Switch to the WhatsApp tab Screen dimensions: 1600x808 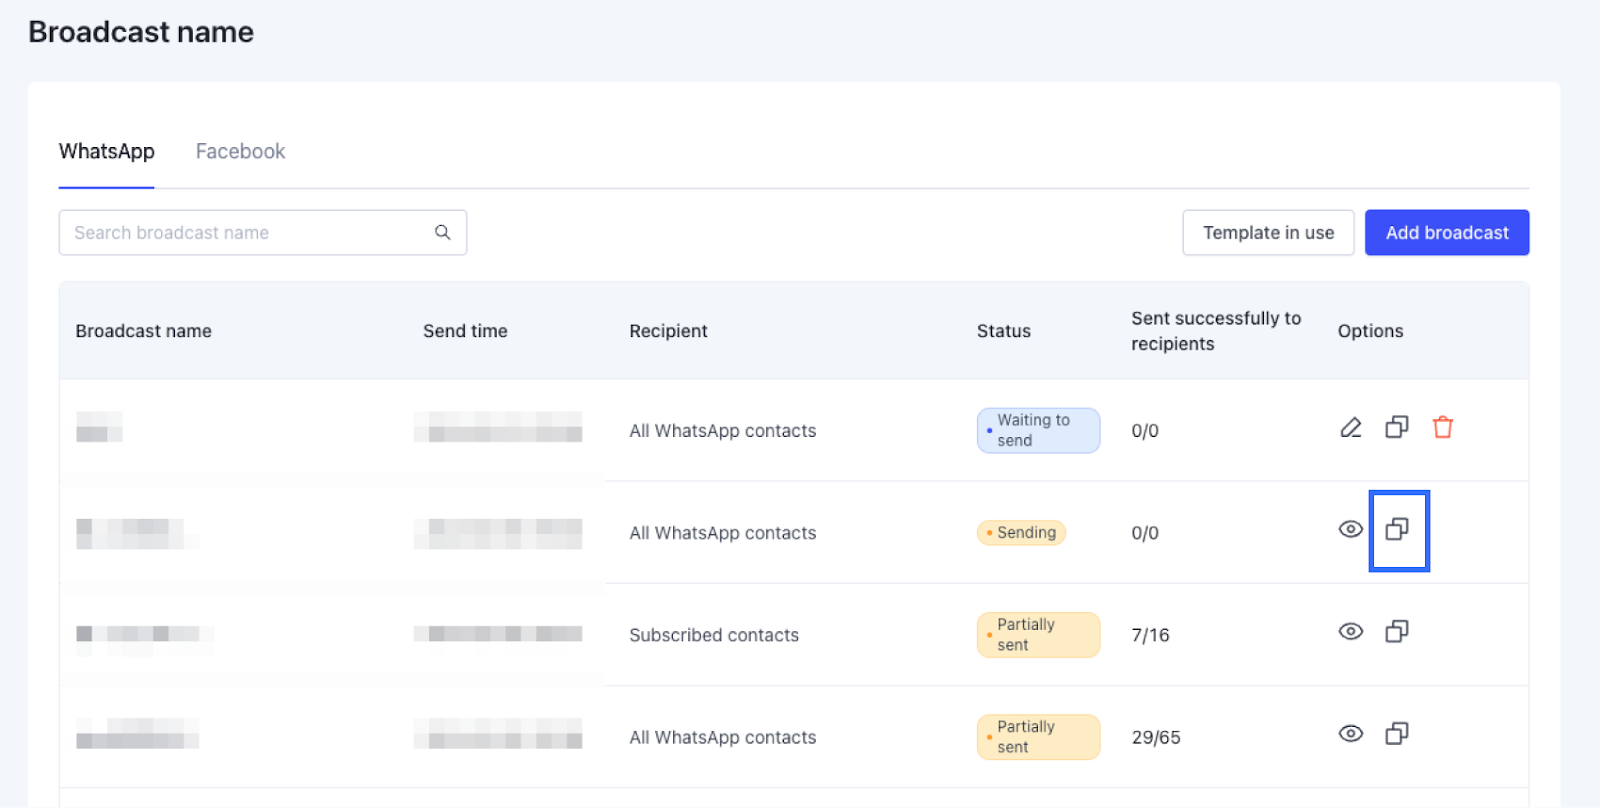(x=106, y=151)
